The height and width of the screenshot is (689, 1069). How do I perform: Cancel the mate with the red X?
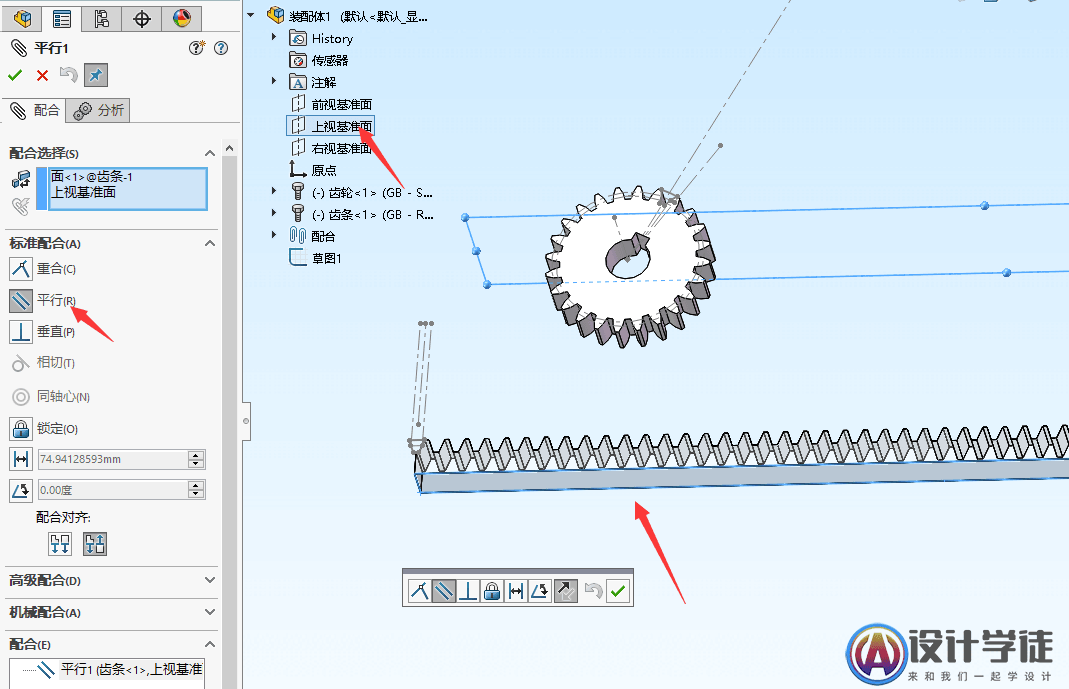42,75
